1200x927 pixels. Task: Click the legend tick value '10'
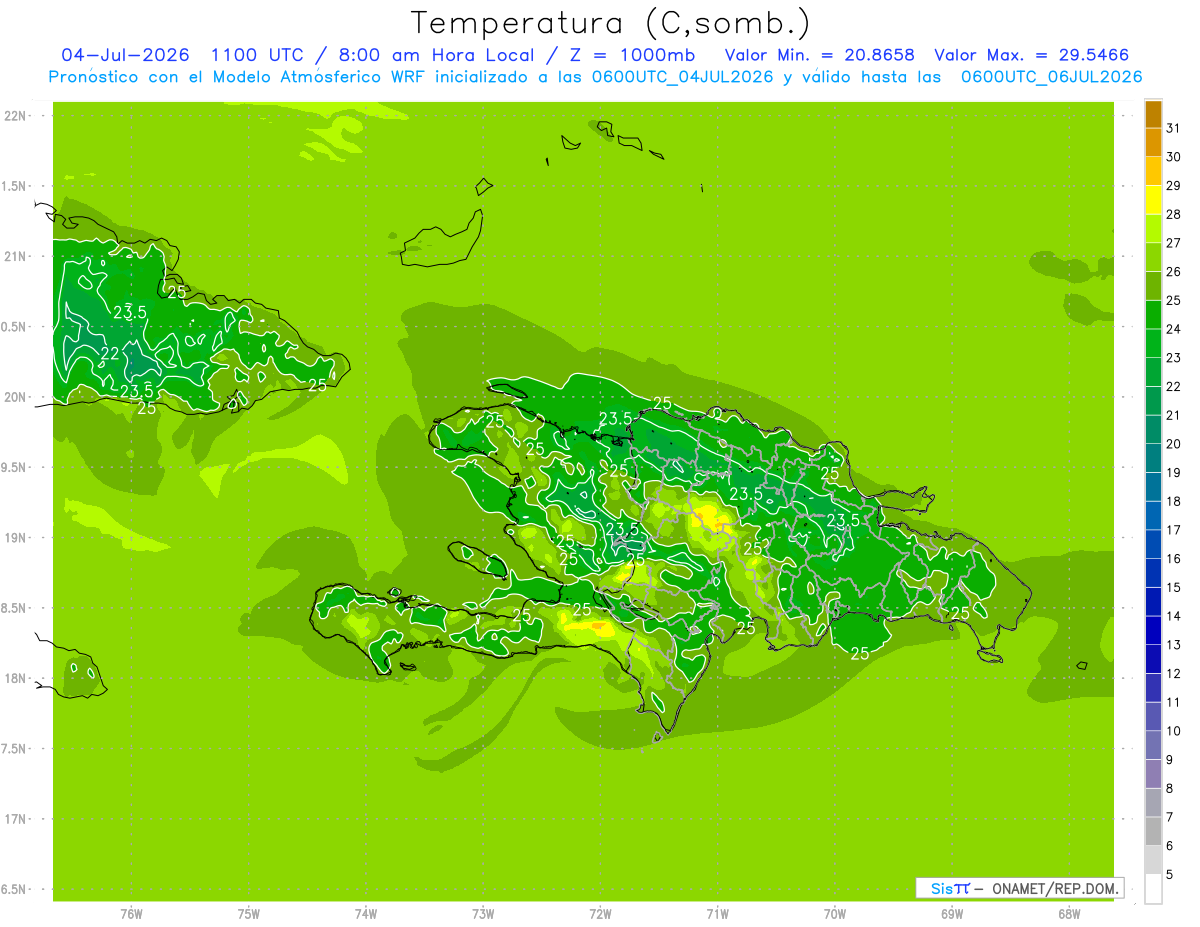tap(1174, 731)
